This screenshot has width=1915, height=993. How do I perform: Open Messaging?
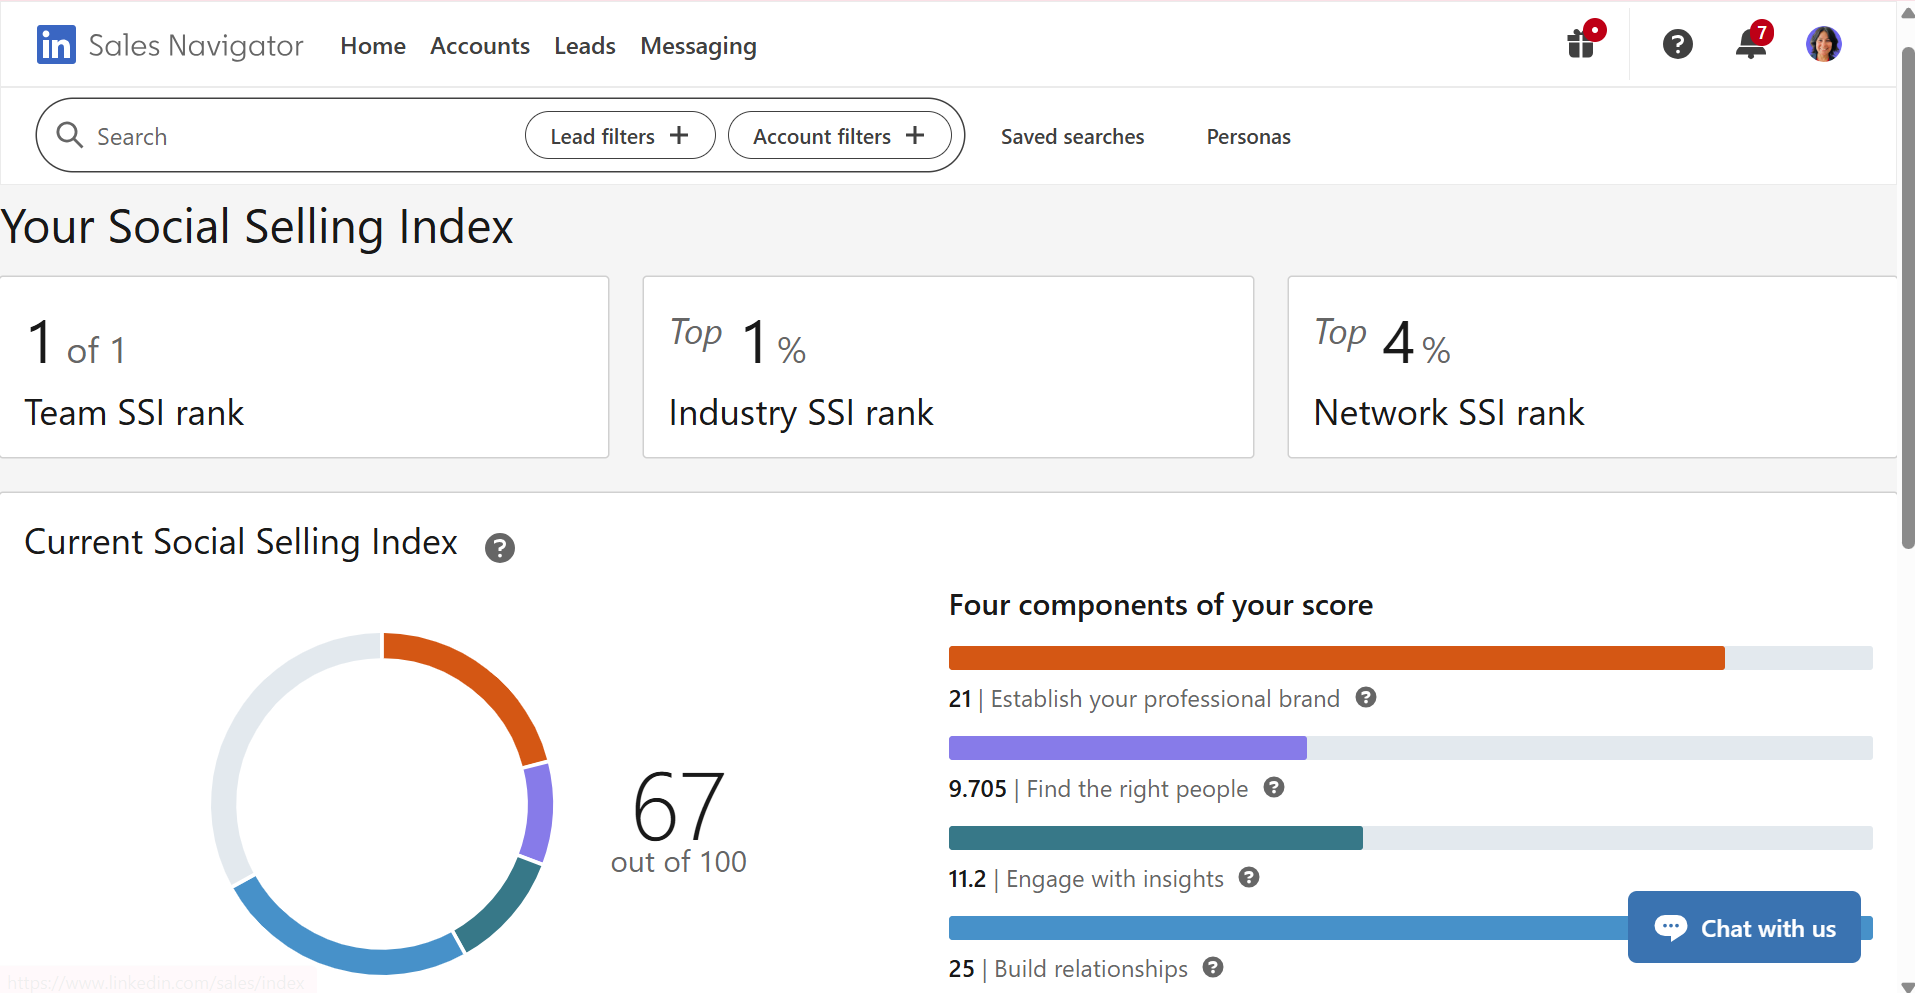pyautogui.click(x=698, y=46)
